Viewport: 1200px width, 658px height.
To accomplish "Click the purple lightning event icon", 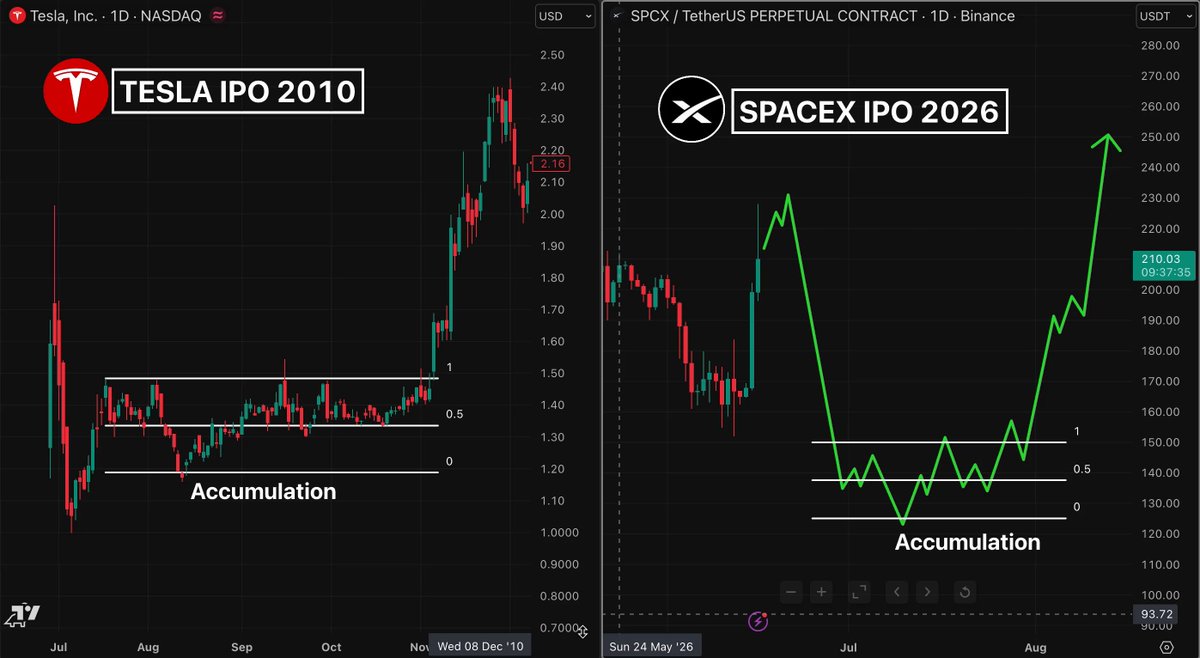I will coord(758,622).
